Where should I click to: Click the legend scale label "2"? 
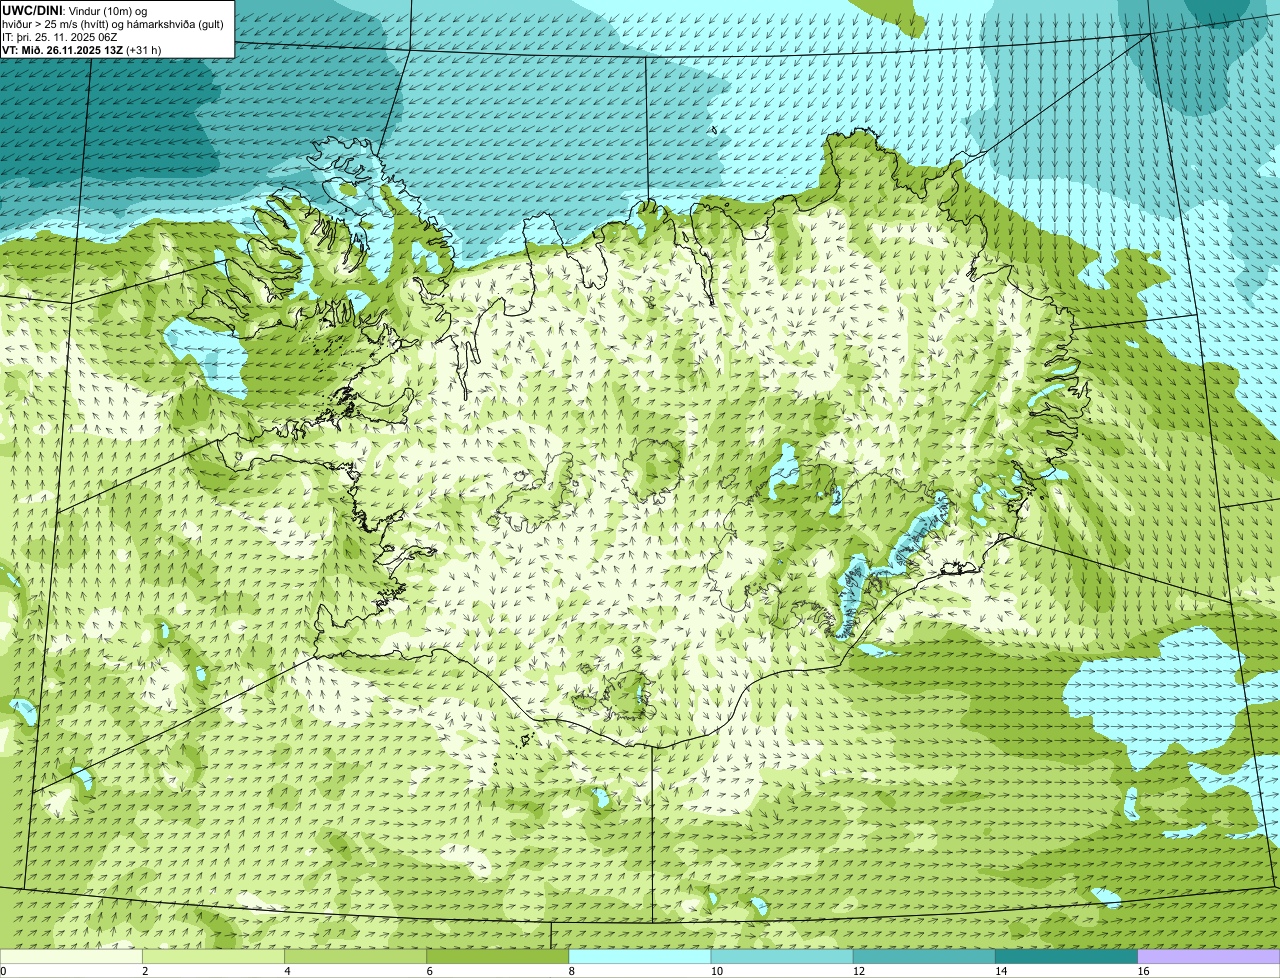tap(145, 971)
